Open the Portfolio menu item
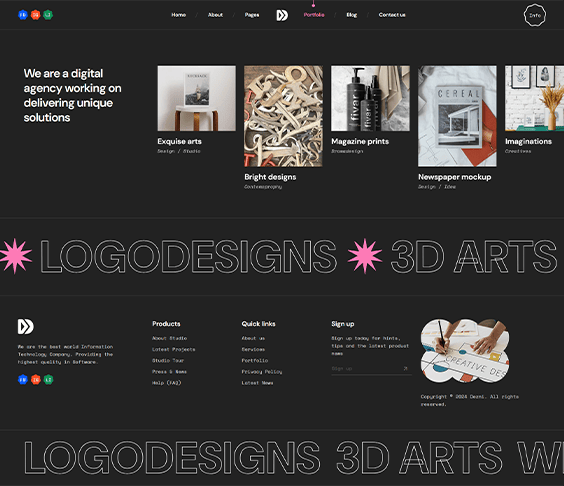 [314, 15]
